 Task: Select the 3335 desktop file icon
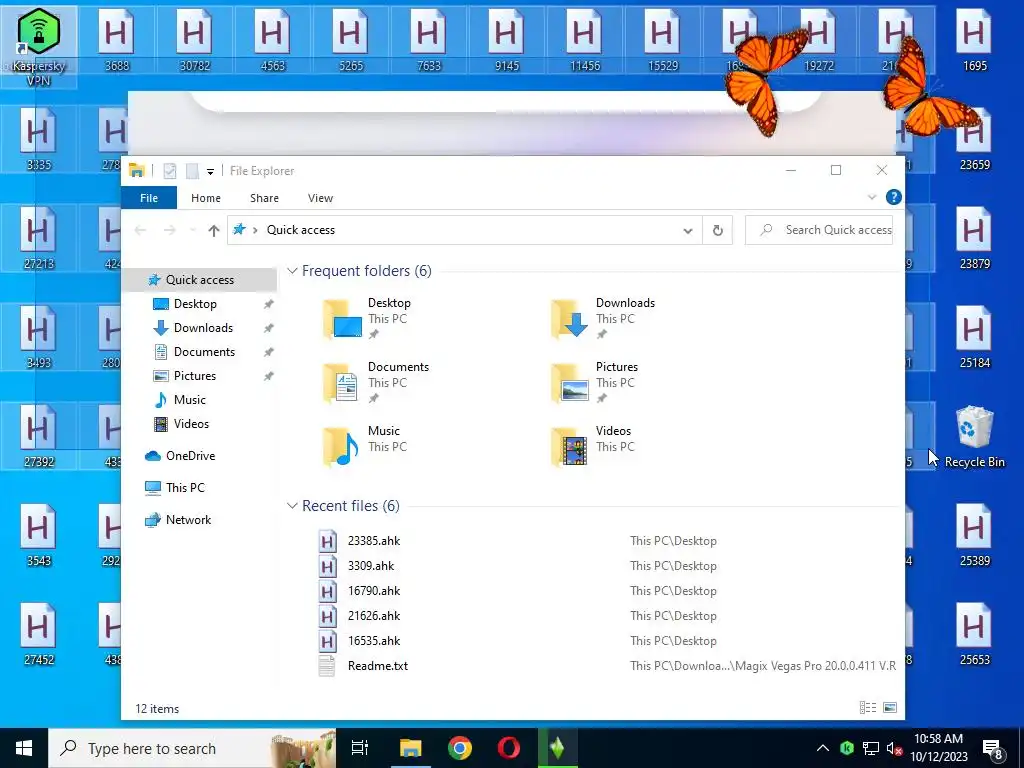coord(38,138)
